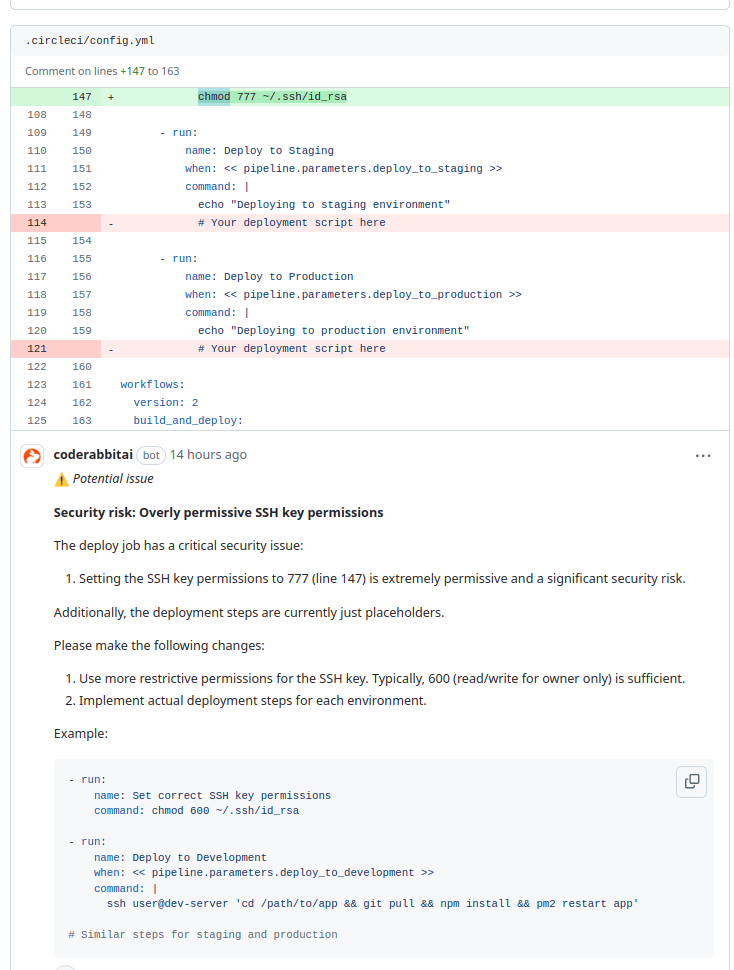Screen dimensions: 734x970
Task: Open the comment options three-dot menu
Action: point(703,456)
